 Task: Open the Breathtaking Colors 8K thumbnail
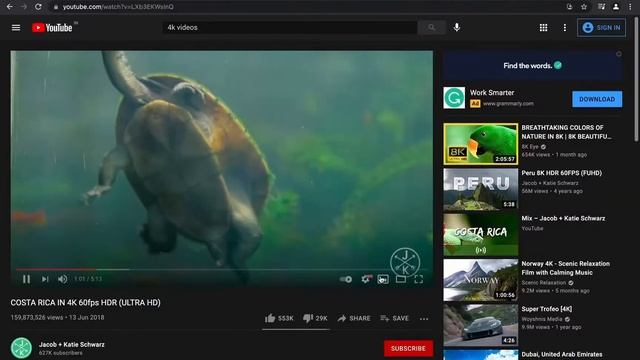click(480, 144)
